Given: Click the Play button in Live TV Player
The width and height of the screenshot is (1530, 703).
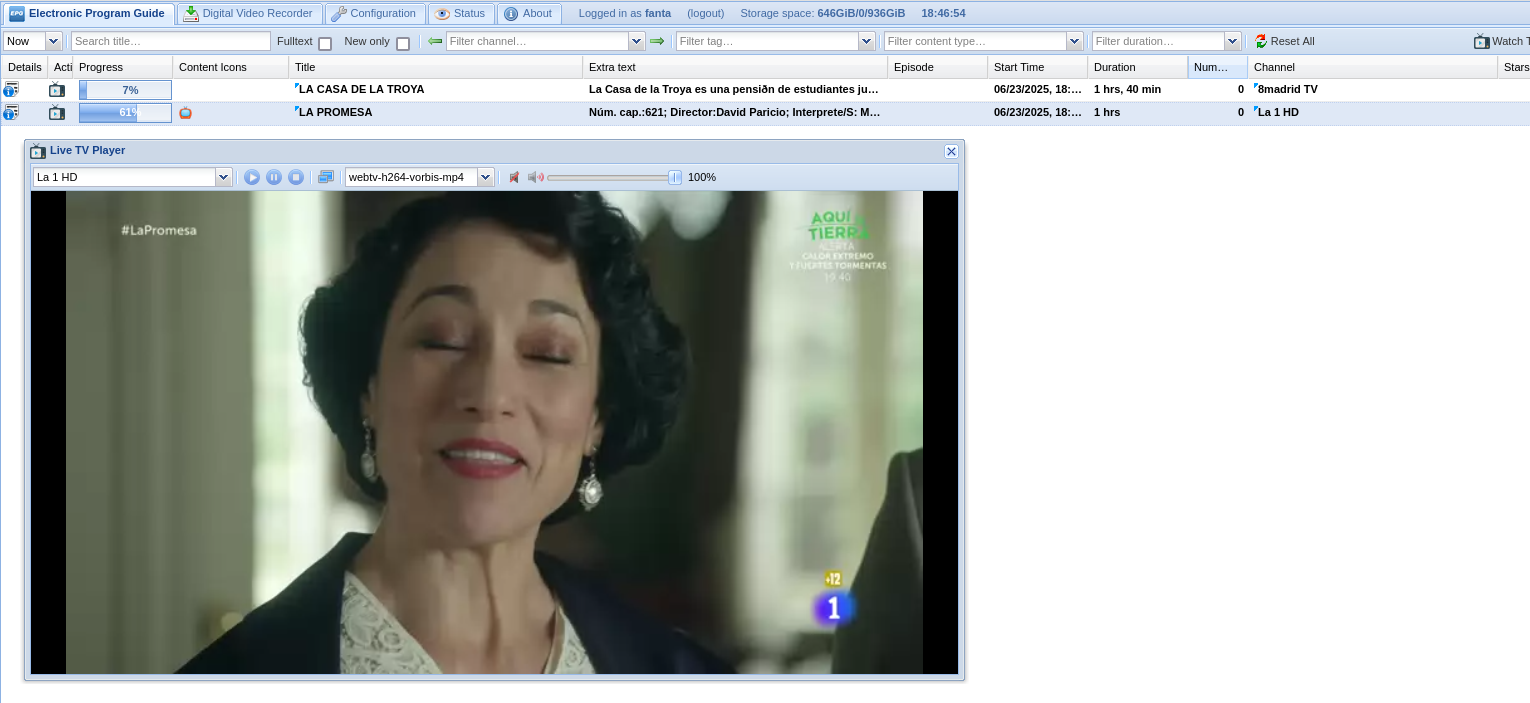Looking at the screenshot, I should click(252, 177).
